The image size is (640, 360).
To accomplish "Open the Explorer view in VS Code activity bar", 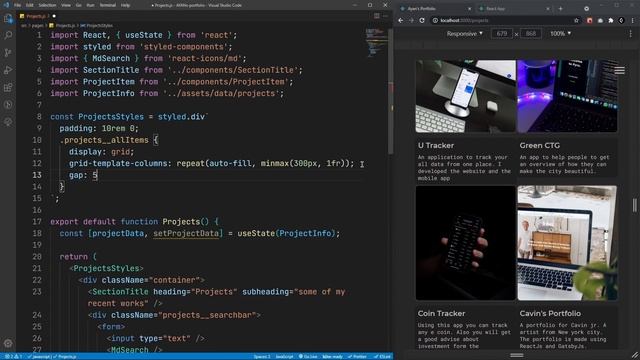I will [x=8, y=18].
